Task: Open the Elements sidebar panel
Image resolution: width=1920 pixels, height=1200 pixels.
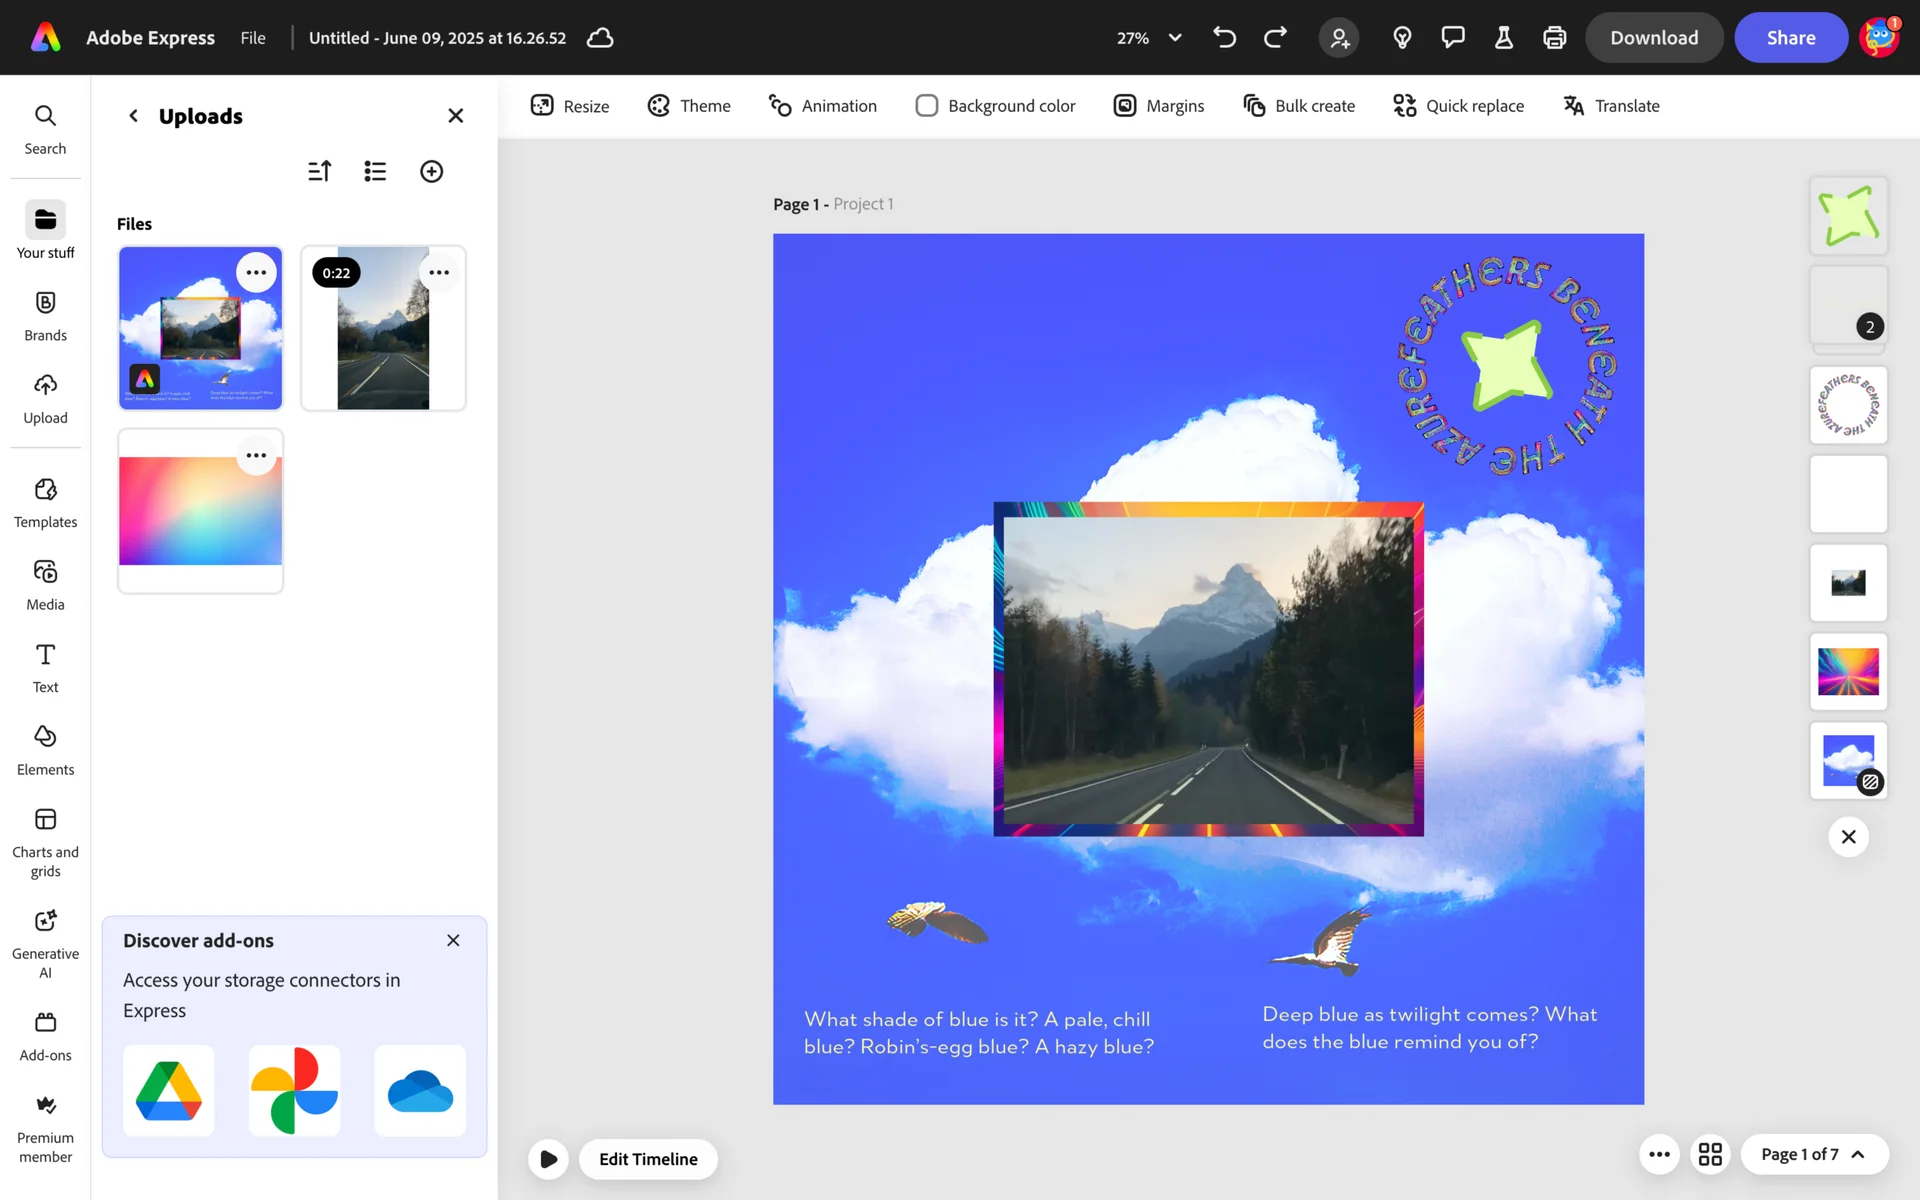Action: [45, 750]
